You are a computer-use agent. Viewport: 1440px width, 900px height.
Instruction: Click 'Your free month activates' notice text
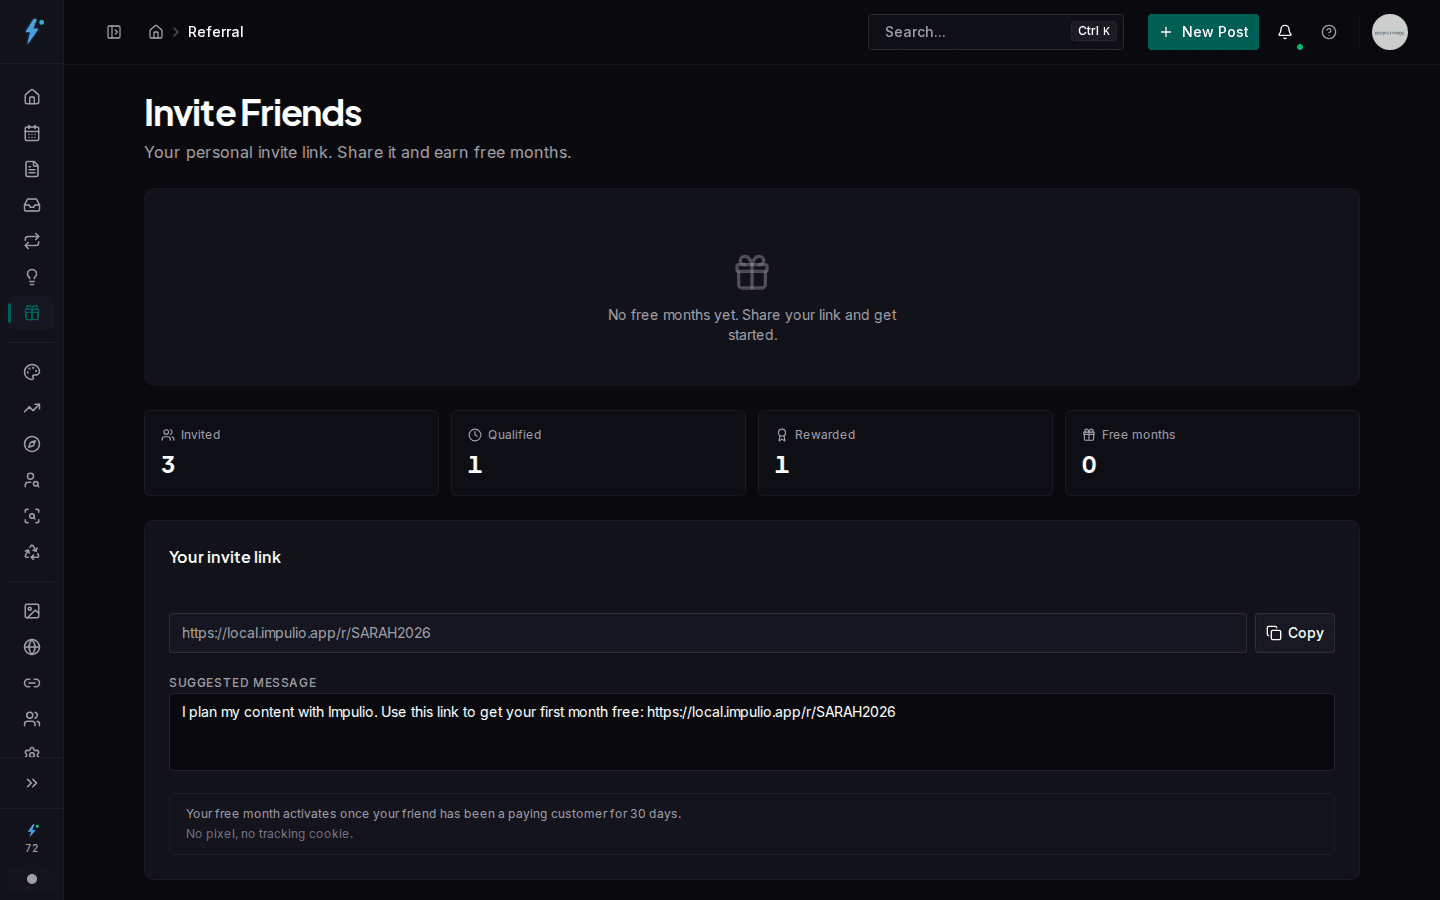tap(434, 814)
